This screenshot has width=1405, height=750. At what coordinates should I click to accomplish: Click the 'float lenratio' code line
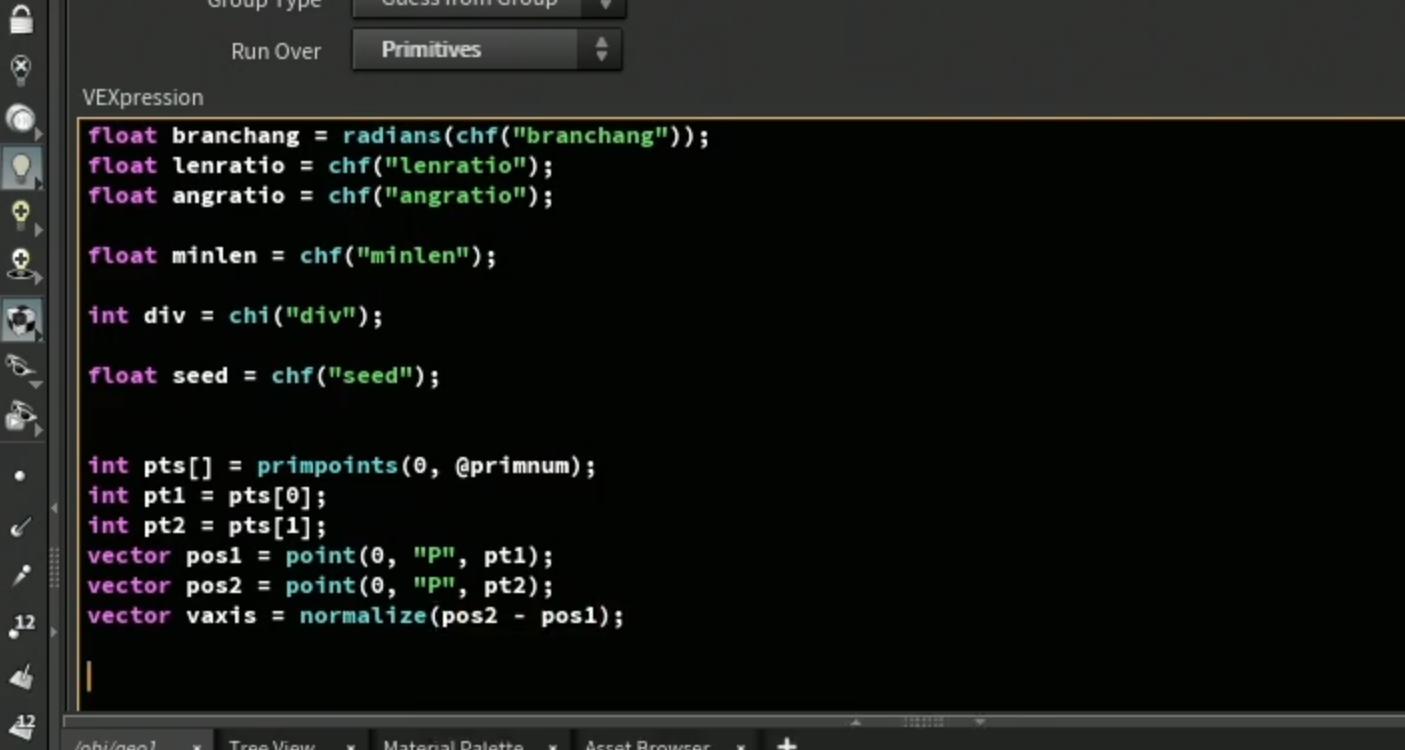coord(320,165)
